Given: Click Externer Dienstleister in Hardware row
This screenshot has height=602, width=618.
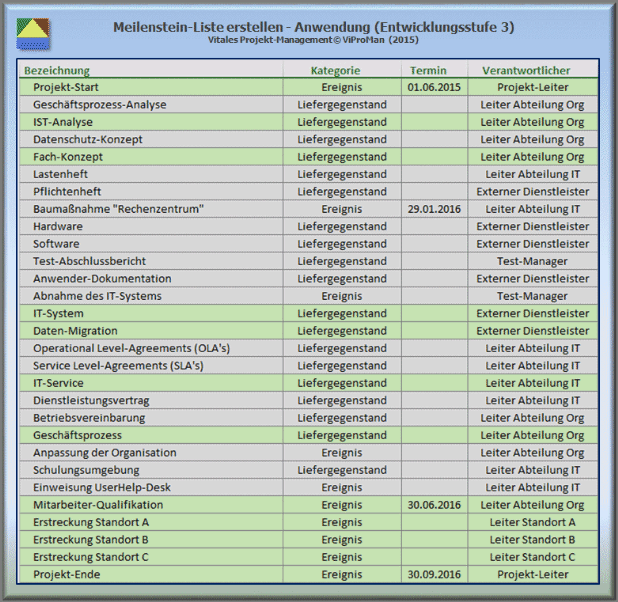Looking at the screenshot, I should coord(533,226).
